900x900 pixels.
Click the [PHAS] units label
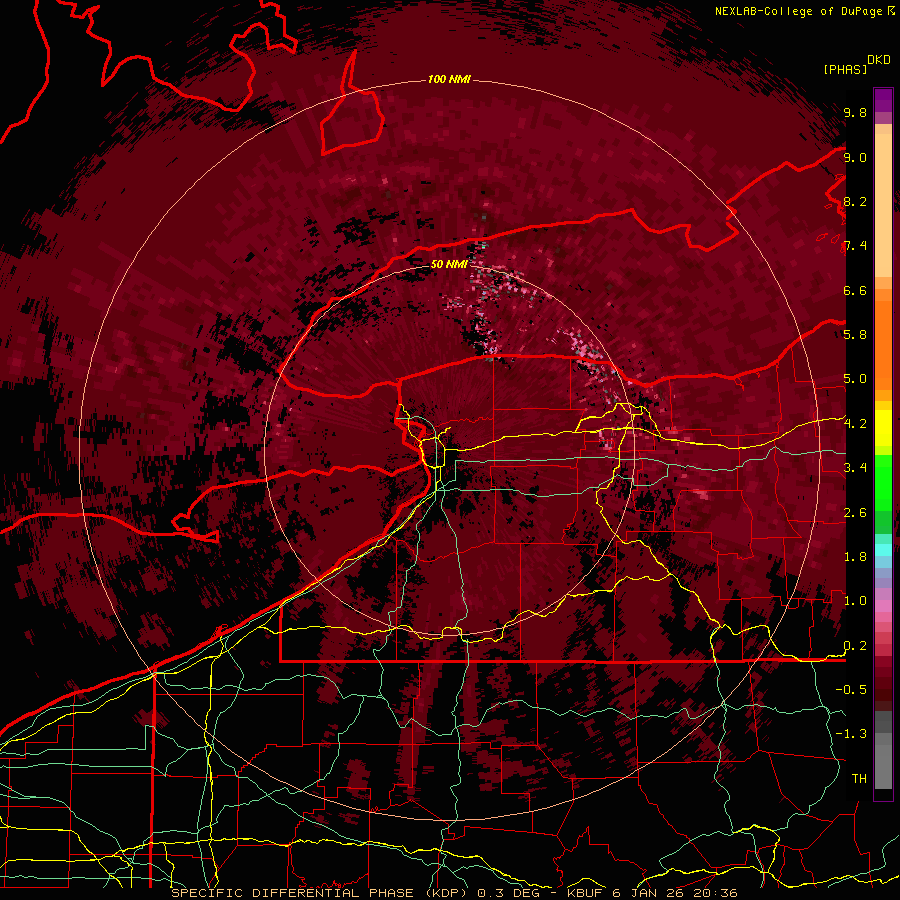[845, 69]
